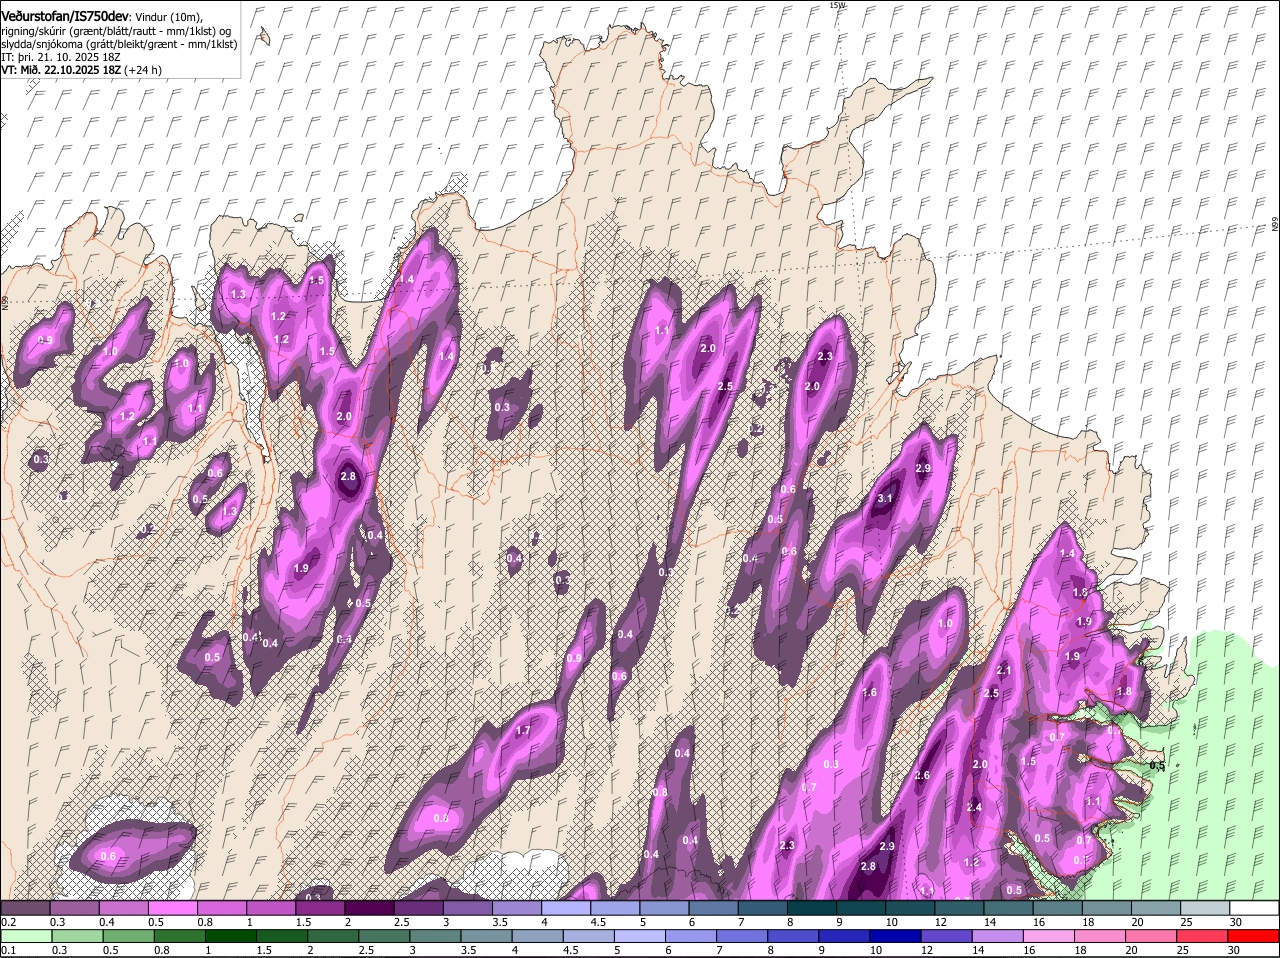Select the 2.6 precipitation value label
The image size is (1280, 958).
tap(922, 776)
